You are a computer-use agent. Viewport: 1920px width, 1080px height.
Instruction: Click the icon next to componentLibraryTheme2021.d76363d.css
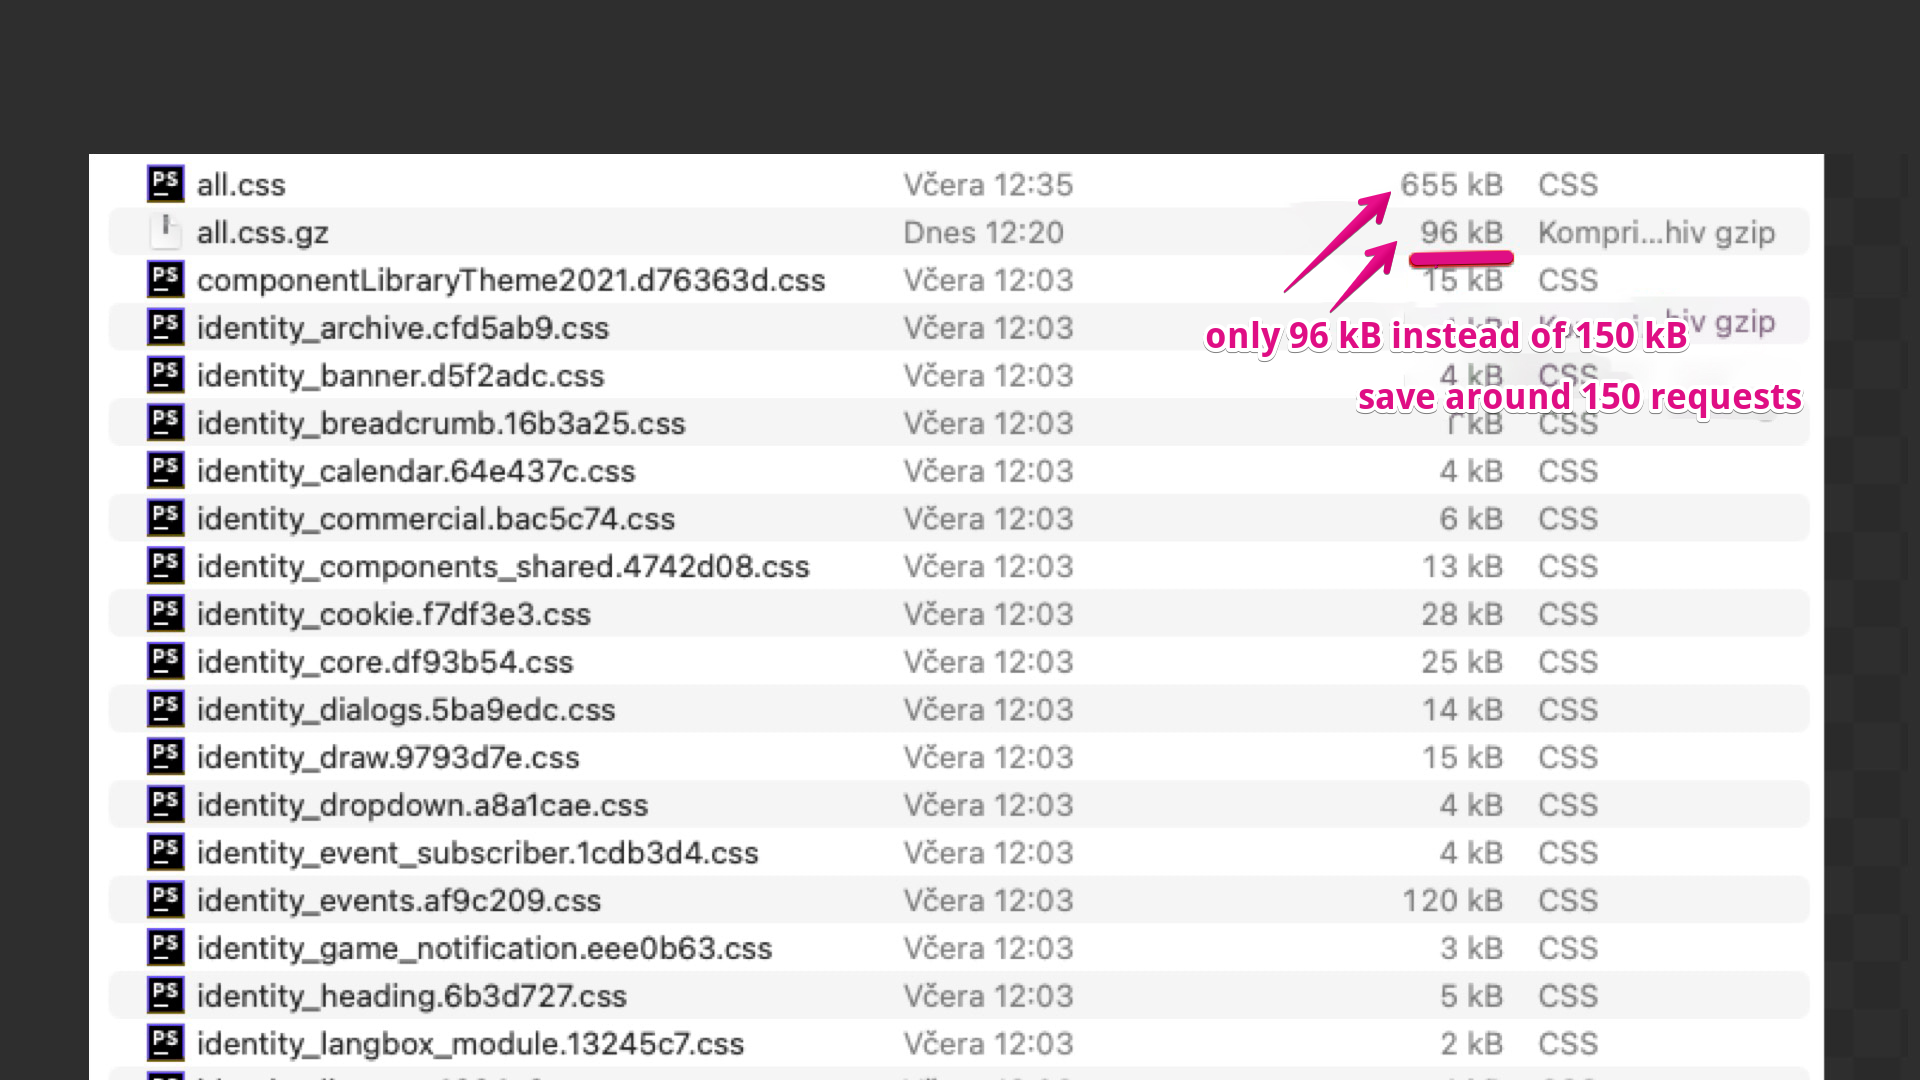(x=165, y=280)
